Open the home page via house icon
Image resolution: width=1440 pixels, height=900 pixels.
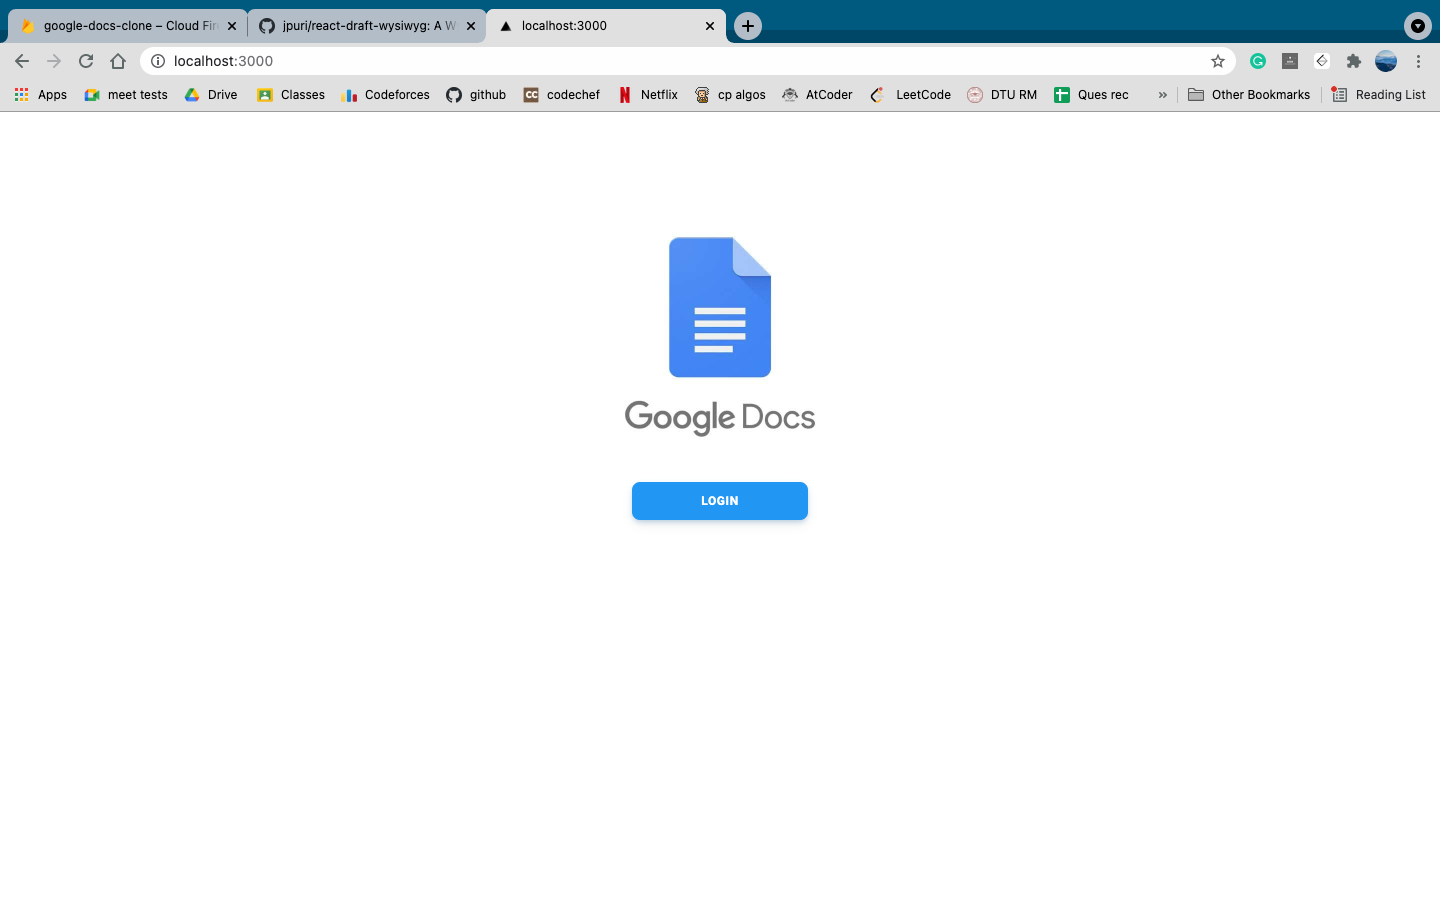(x=118, y=61)
